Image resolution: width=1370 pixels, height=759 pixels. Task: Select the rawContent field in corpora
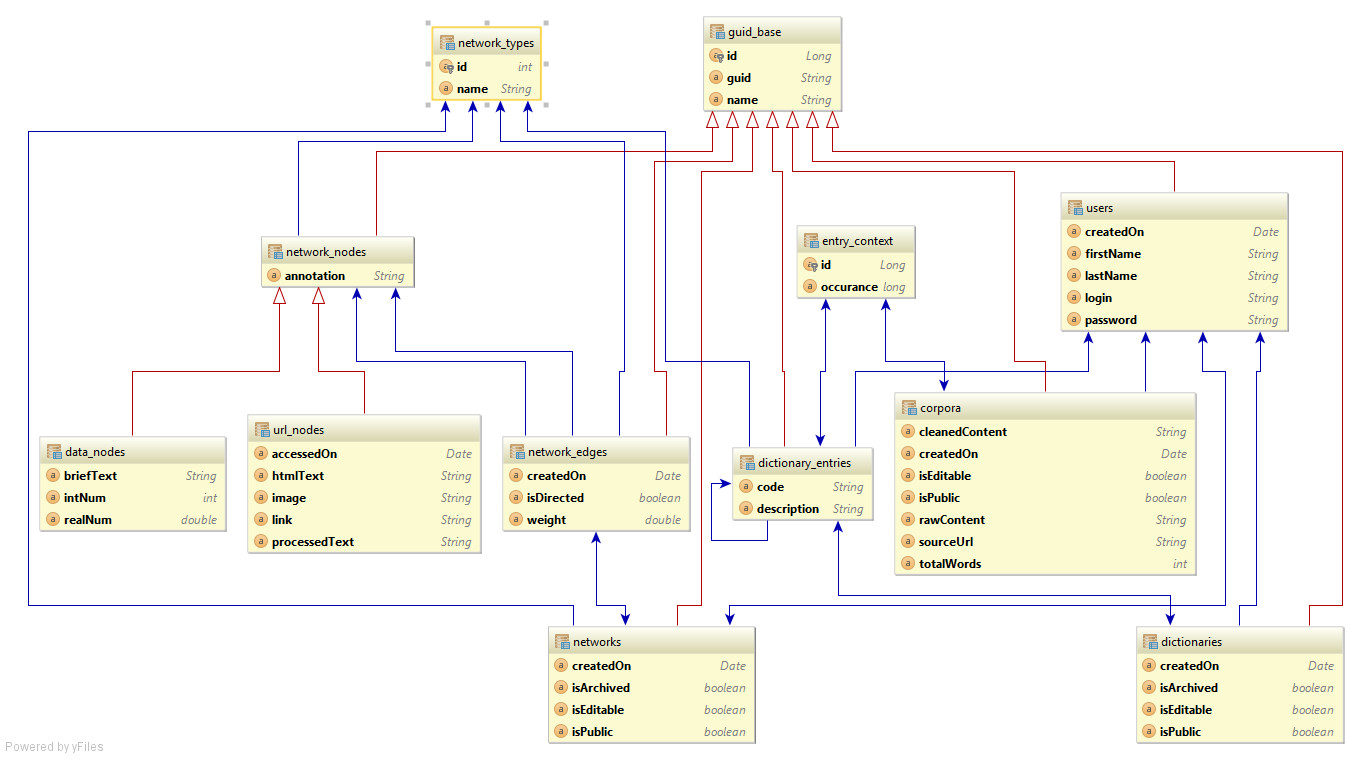951,520
